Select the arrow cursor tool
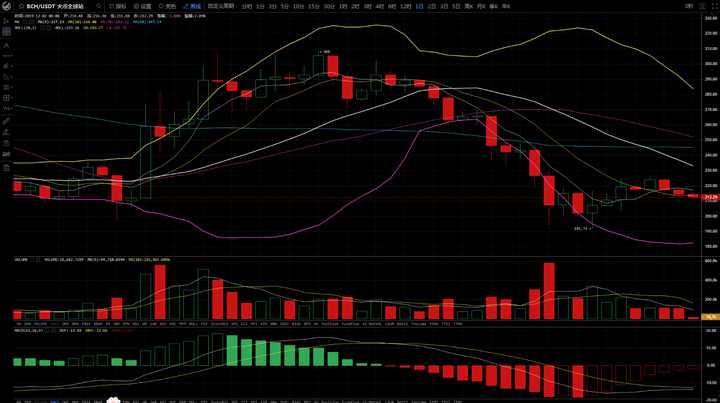 pyautogui.click(x=6, y=21)
